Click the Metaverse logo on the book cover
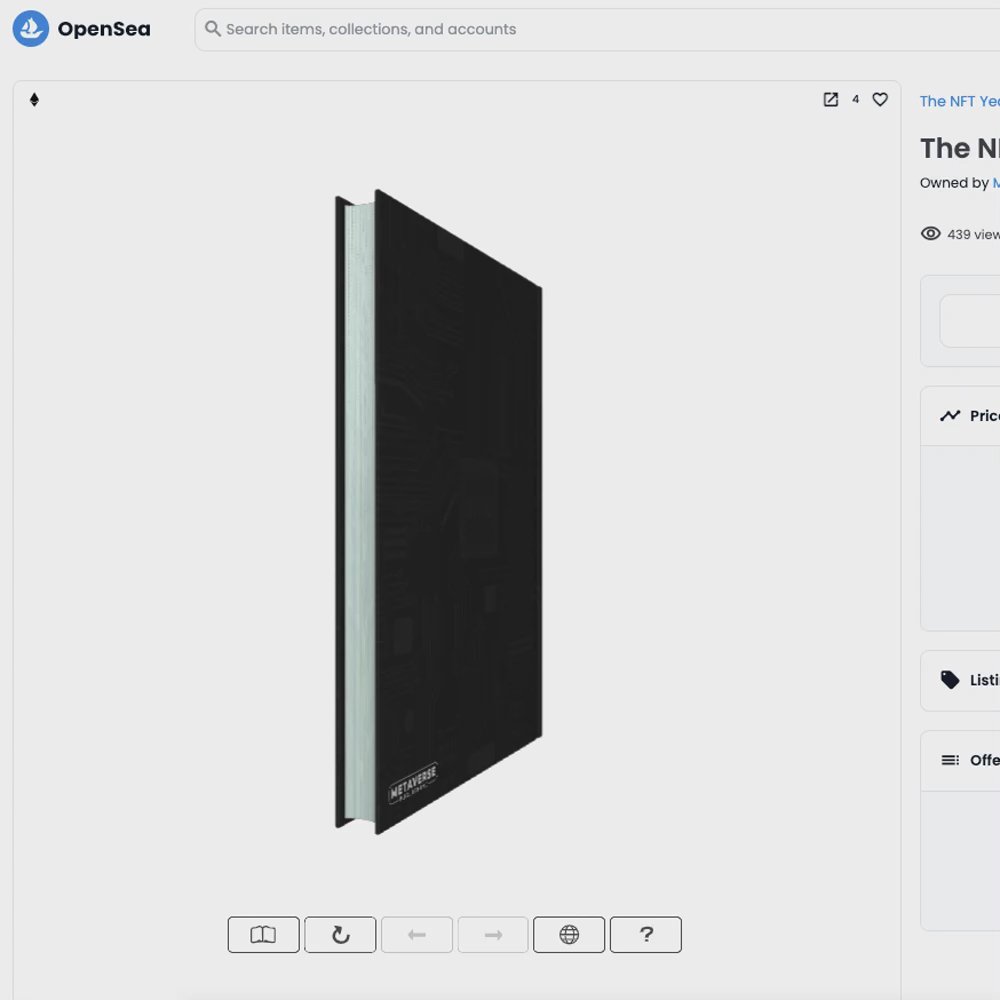 tap(413, 783)
